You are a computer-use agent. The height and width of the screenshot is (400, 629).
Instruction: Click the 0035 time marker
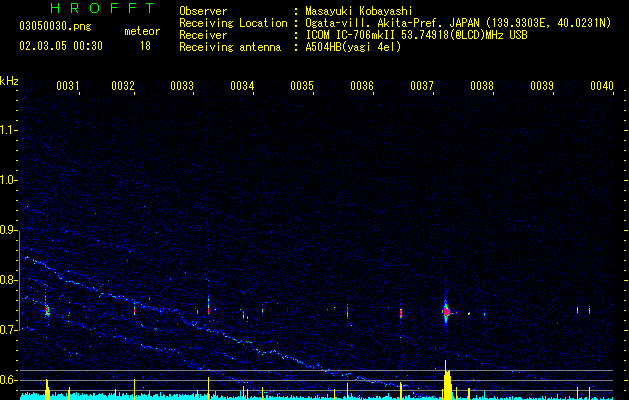point(302,86)
